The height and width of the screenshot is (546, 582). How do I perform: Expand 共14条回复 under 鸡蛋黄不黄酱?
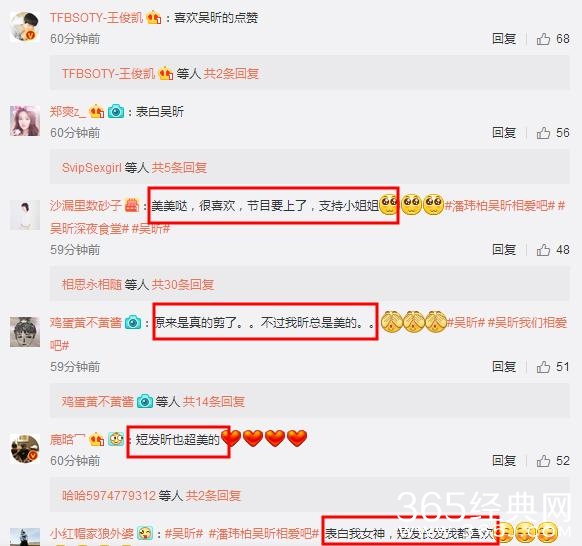(x=213, y=401)
